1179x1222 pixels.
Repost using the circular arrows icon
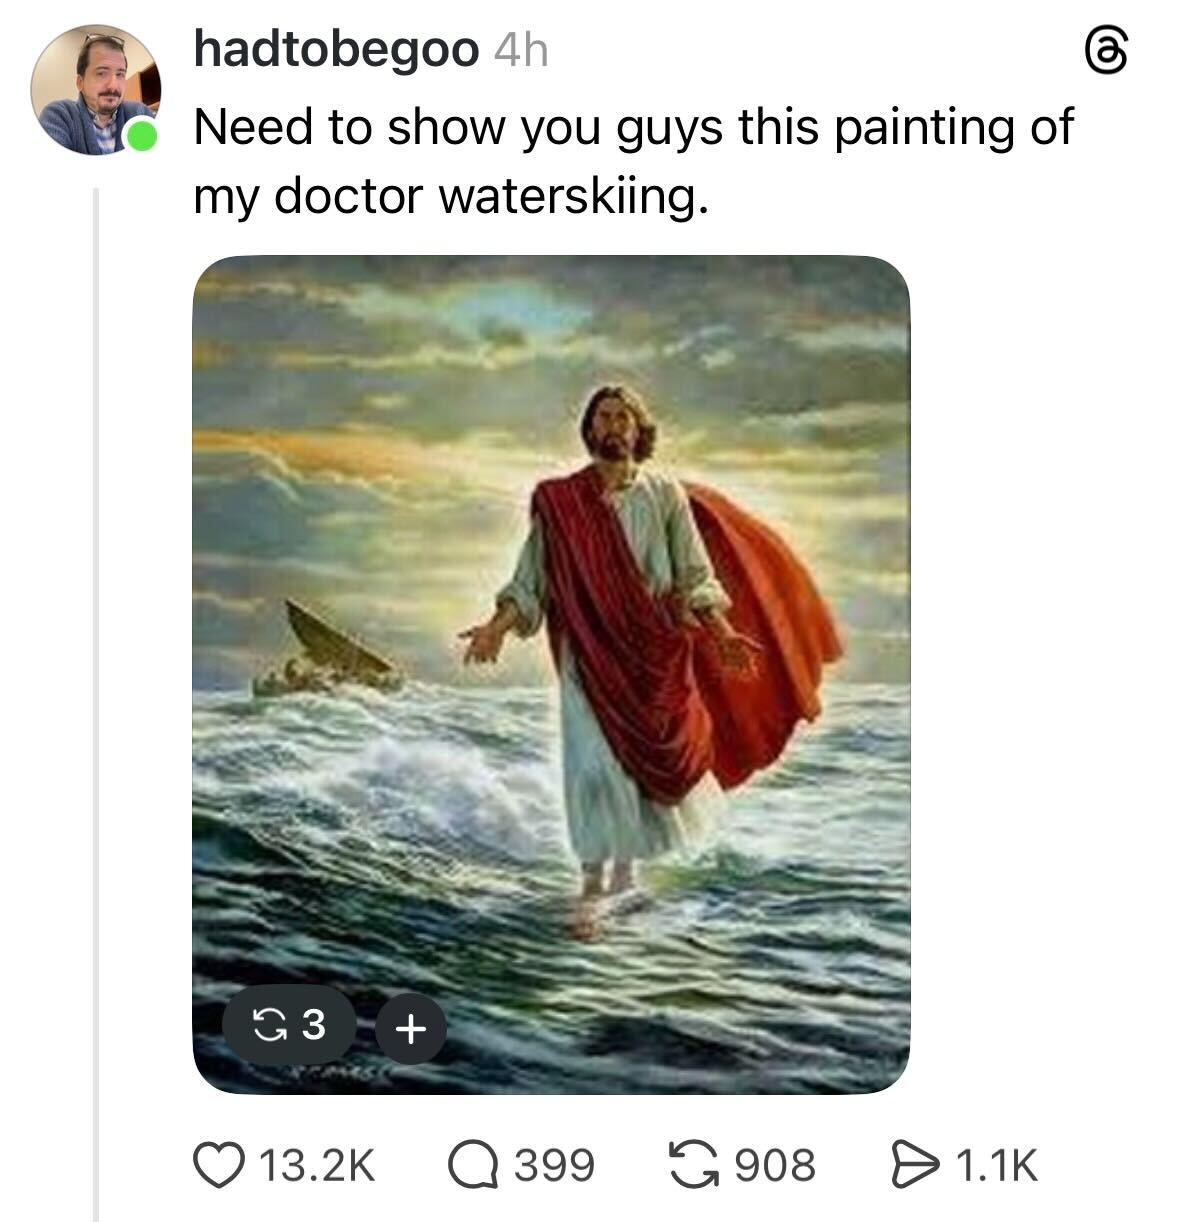pyautogui.click(x=694, y=1165)
